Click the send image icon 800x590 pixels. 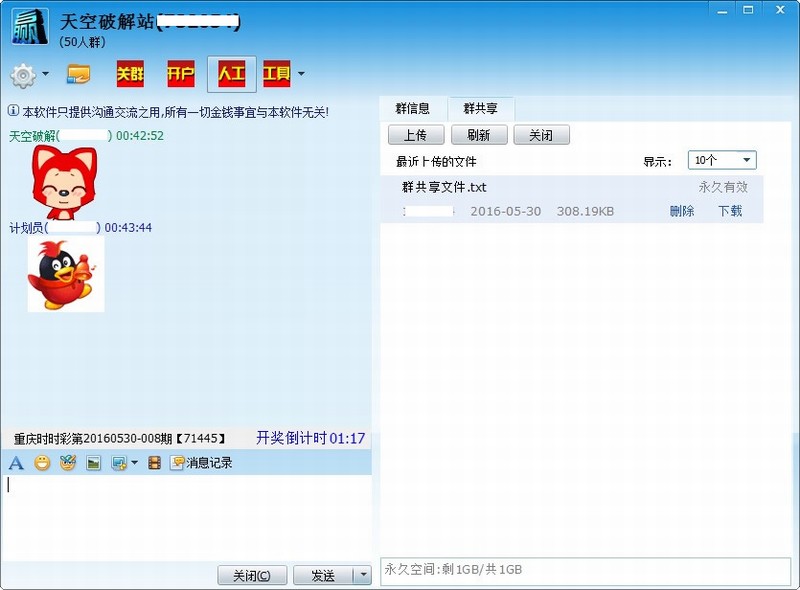pos(94,463)
